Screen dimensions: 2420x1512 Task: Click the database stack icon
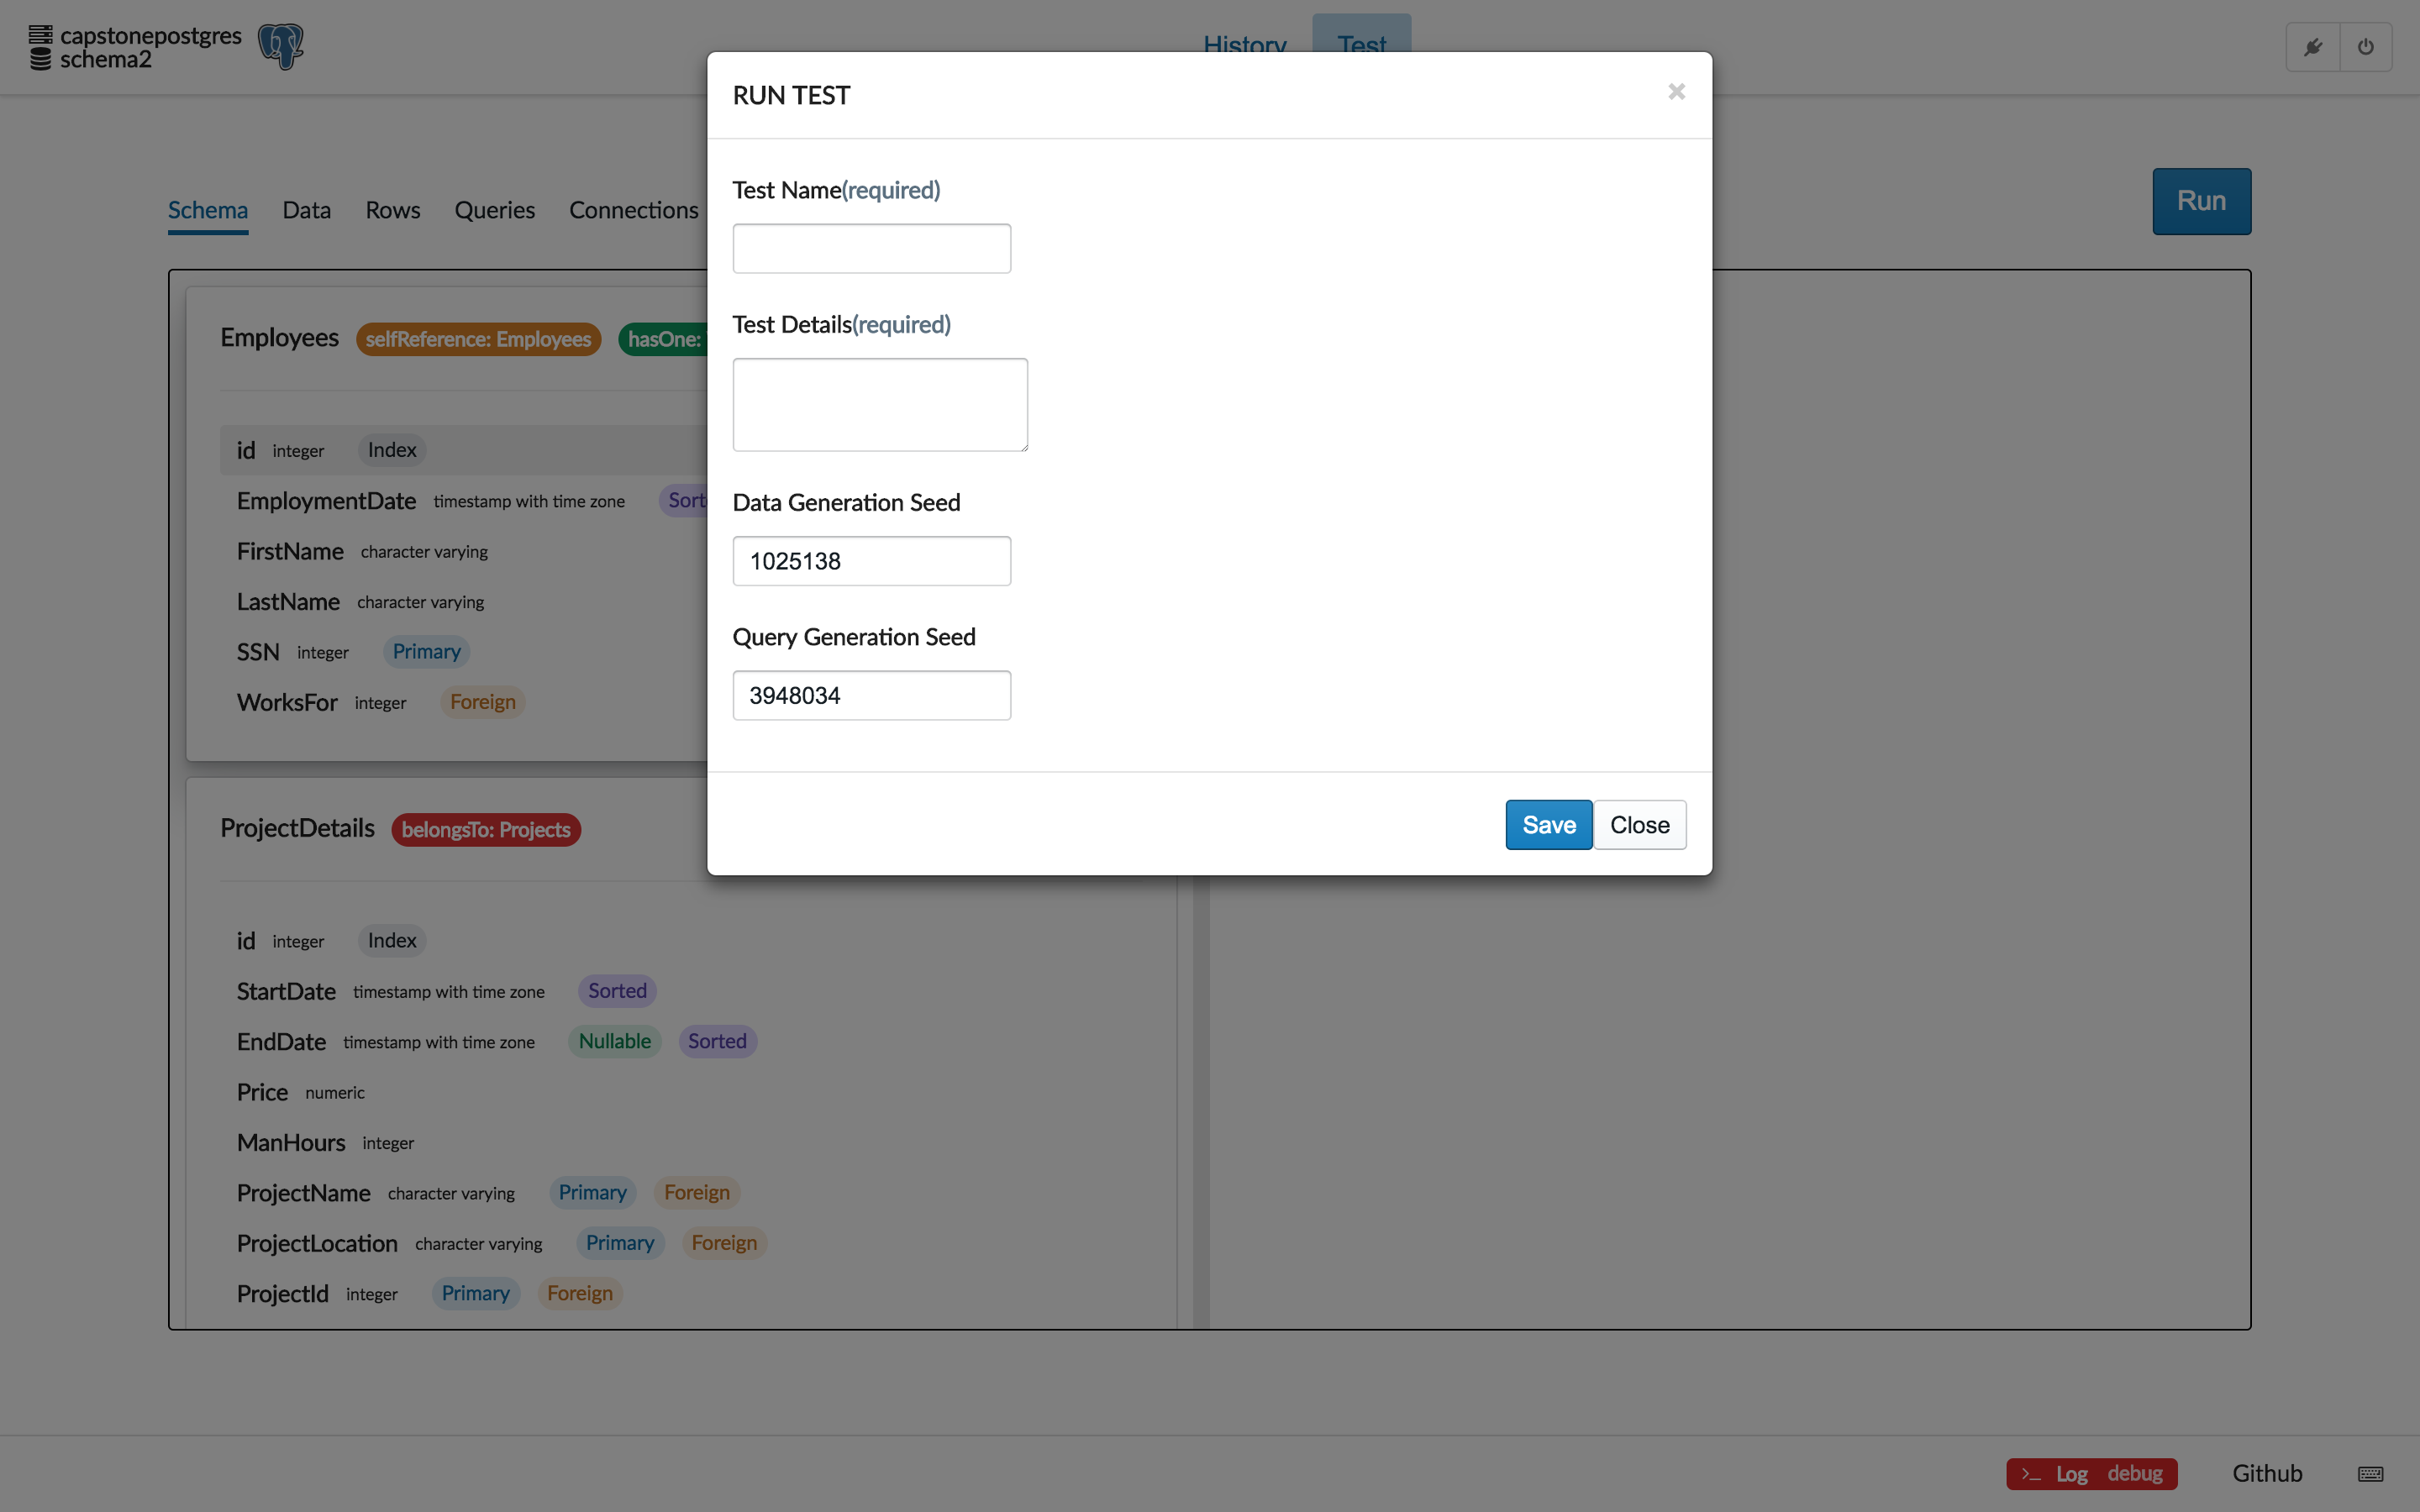click(x=40, y=47)
